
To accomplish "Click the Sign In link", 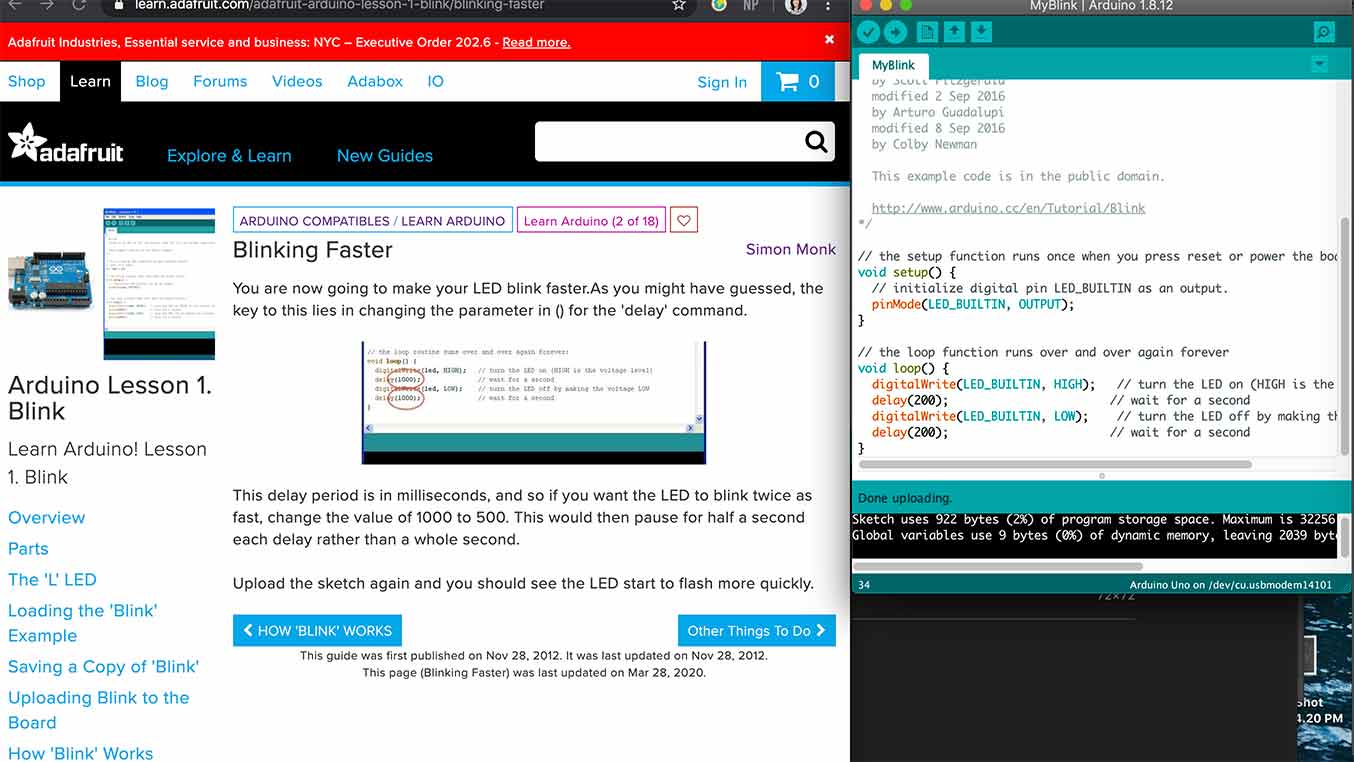I will pos(722,83).
